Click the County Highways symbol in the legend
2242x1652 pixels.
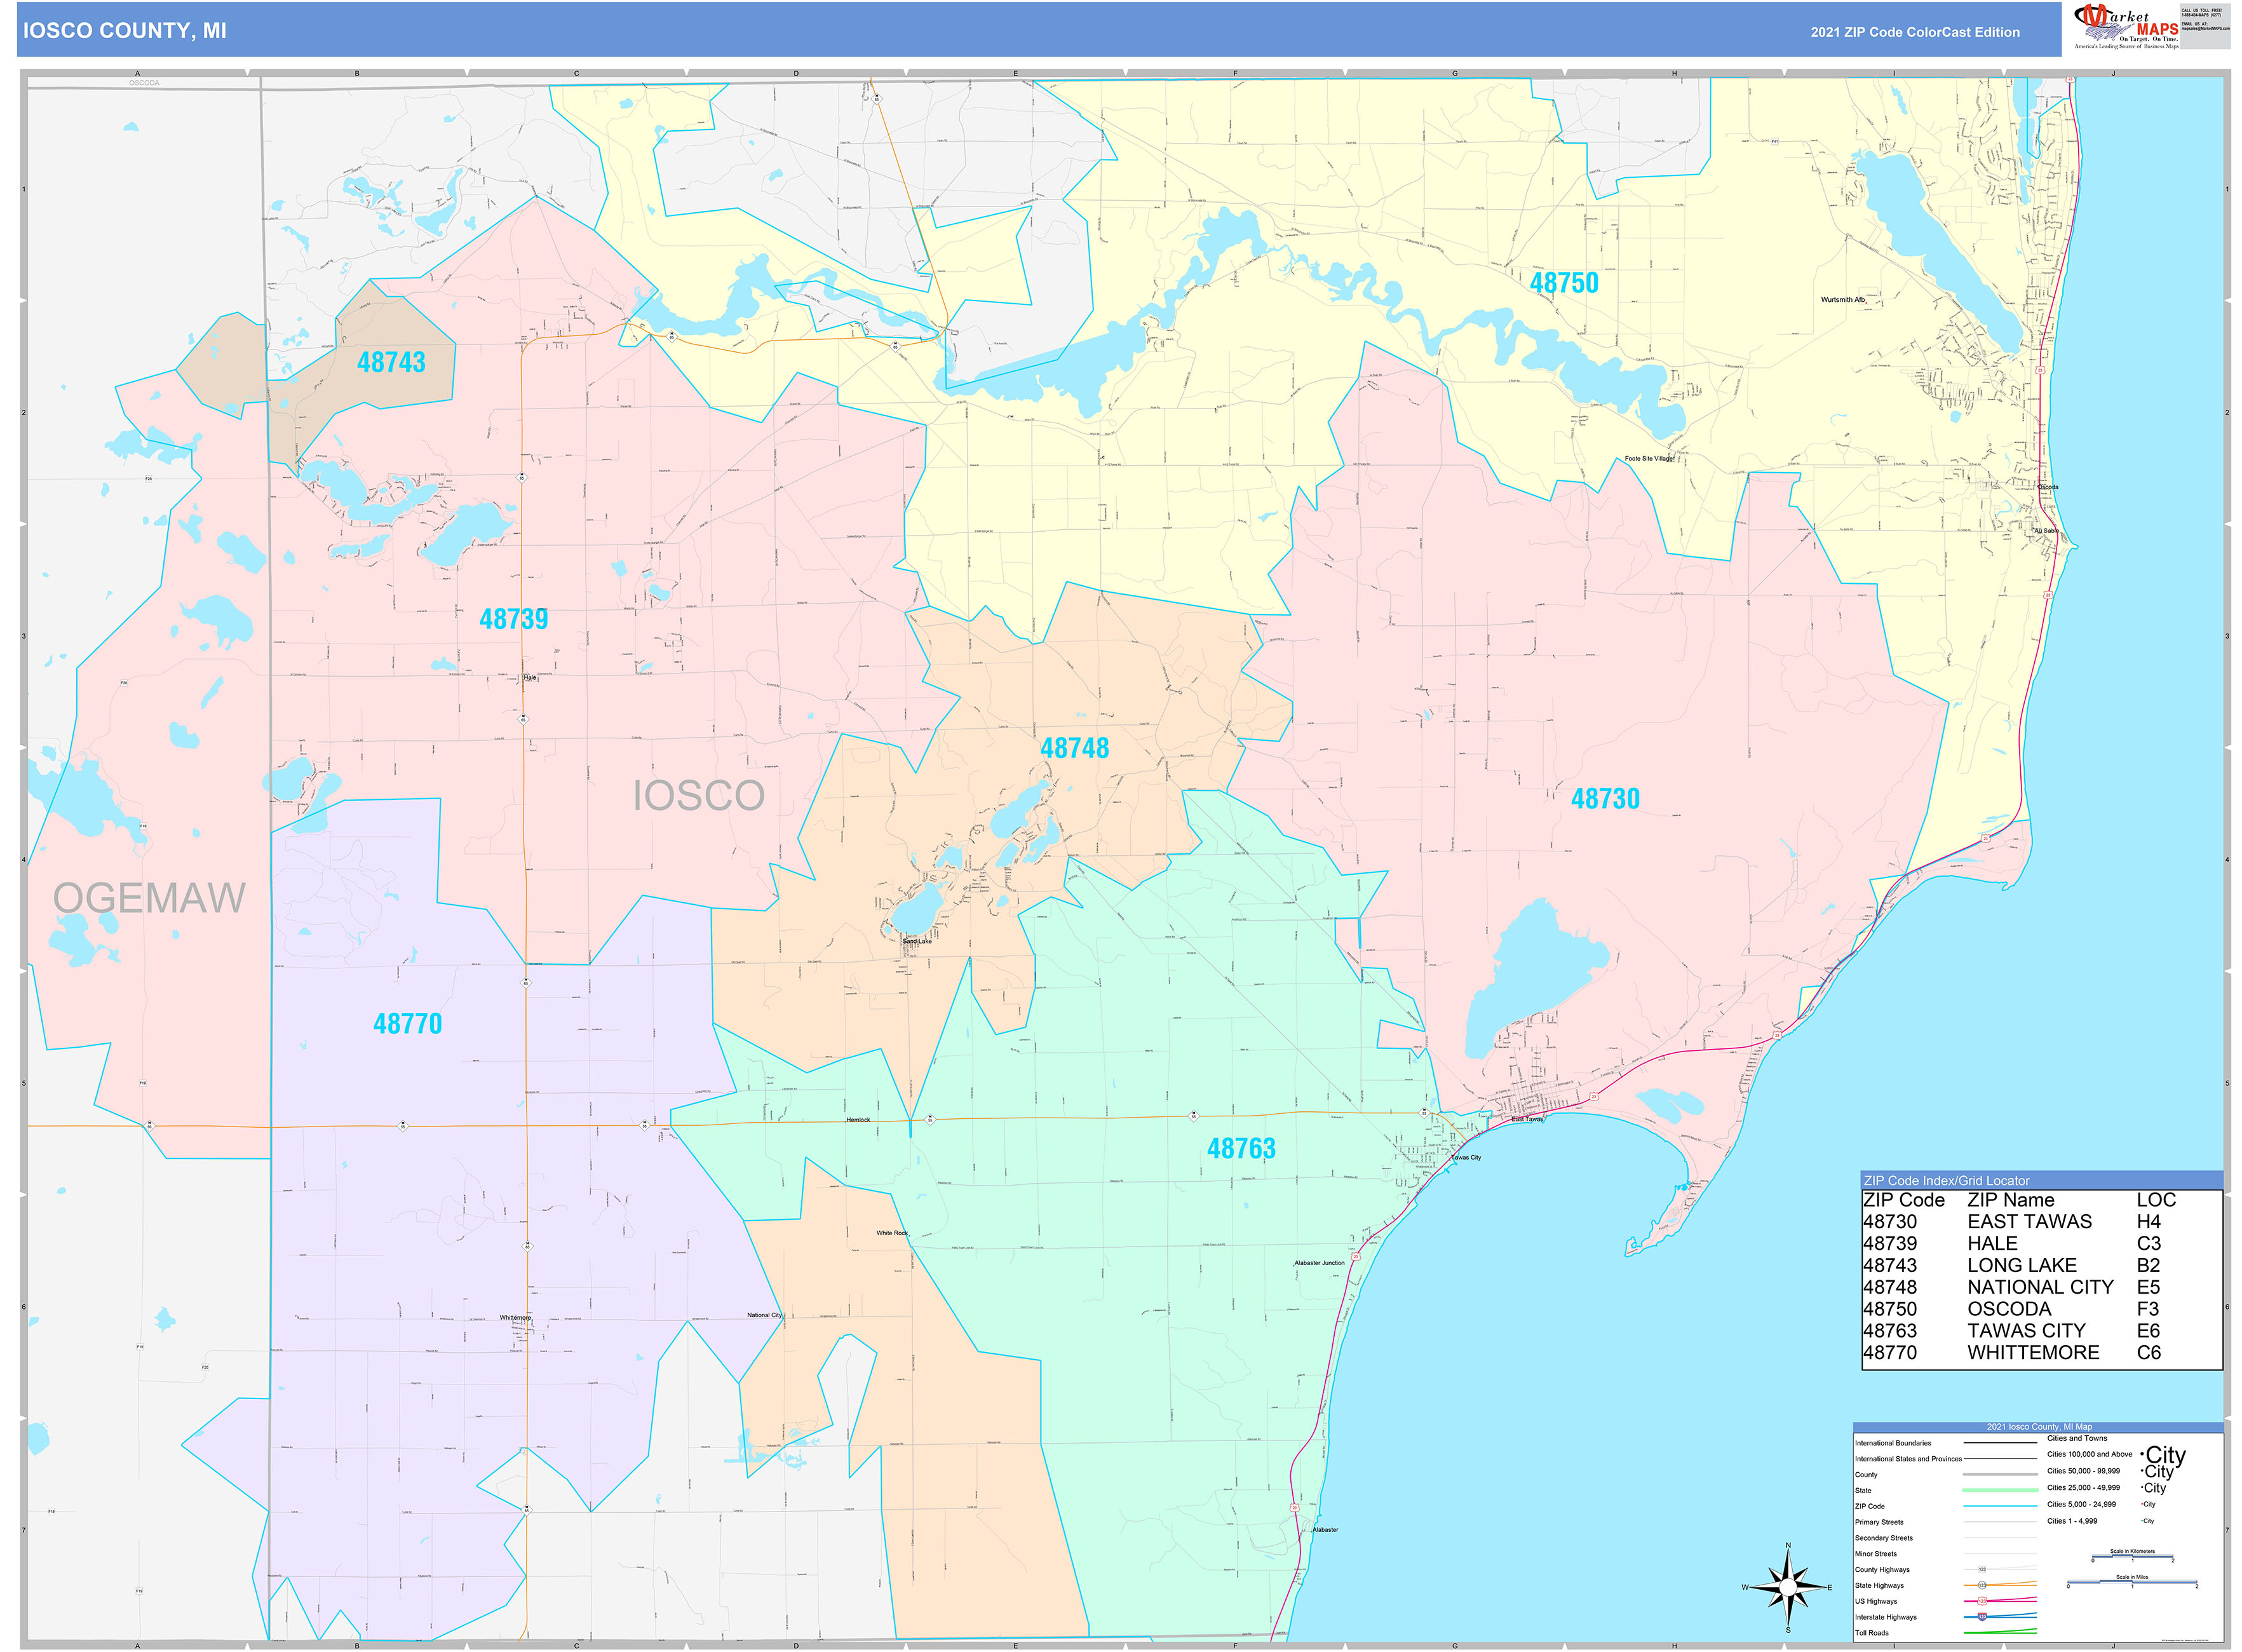(1983, 1569)
